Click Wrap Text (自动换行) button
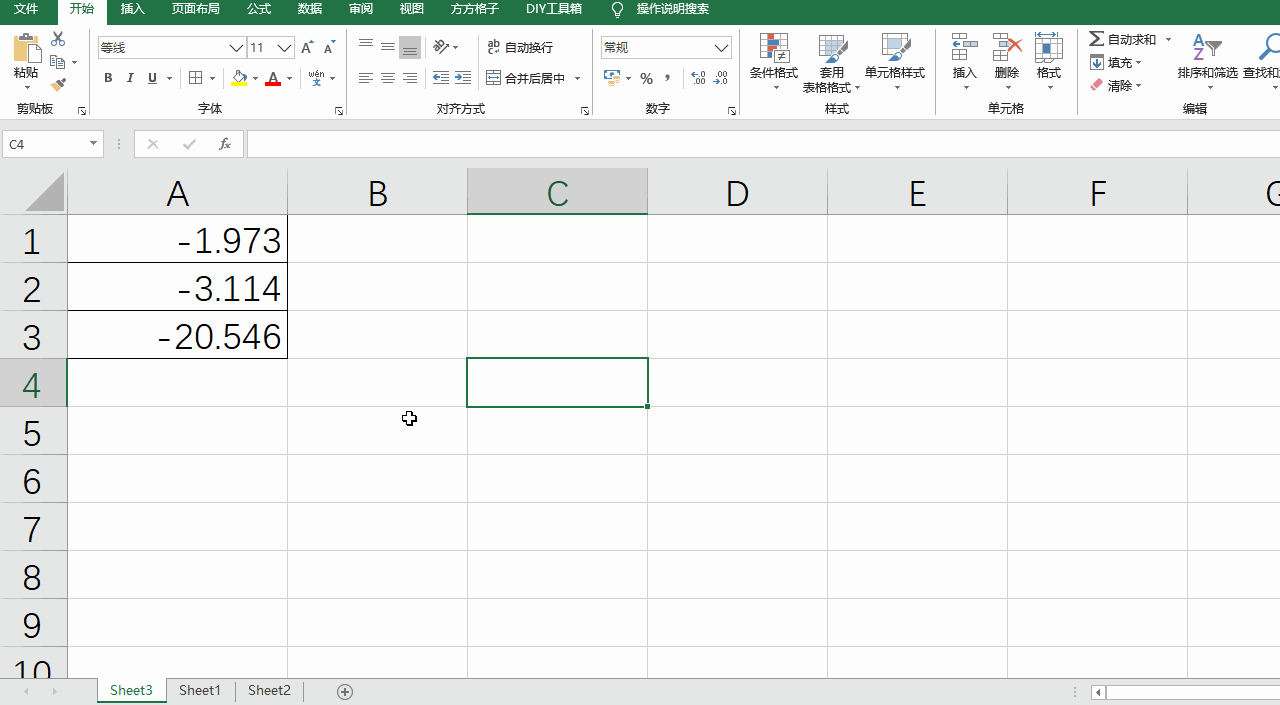Screen dimensions: 1280x705 pyautogui.click(x=520, y=47)
